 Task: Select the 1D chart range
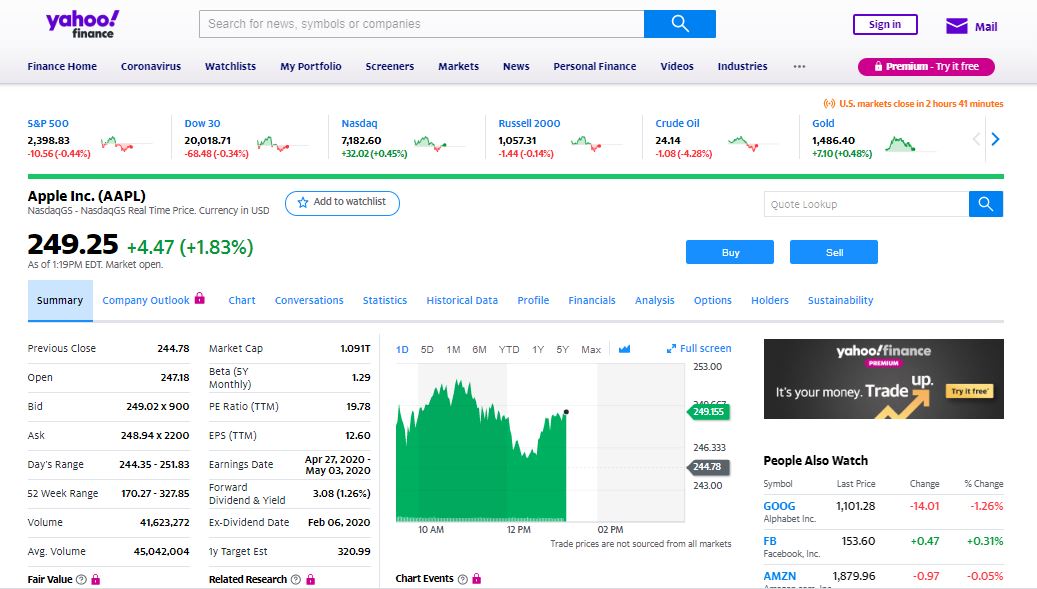click(x=402, y=349)
